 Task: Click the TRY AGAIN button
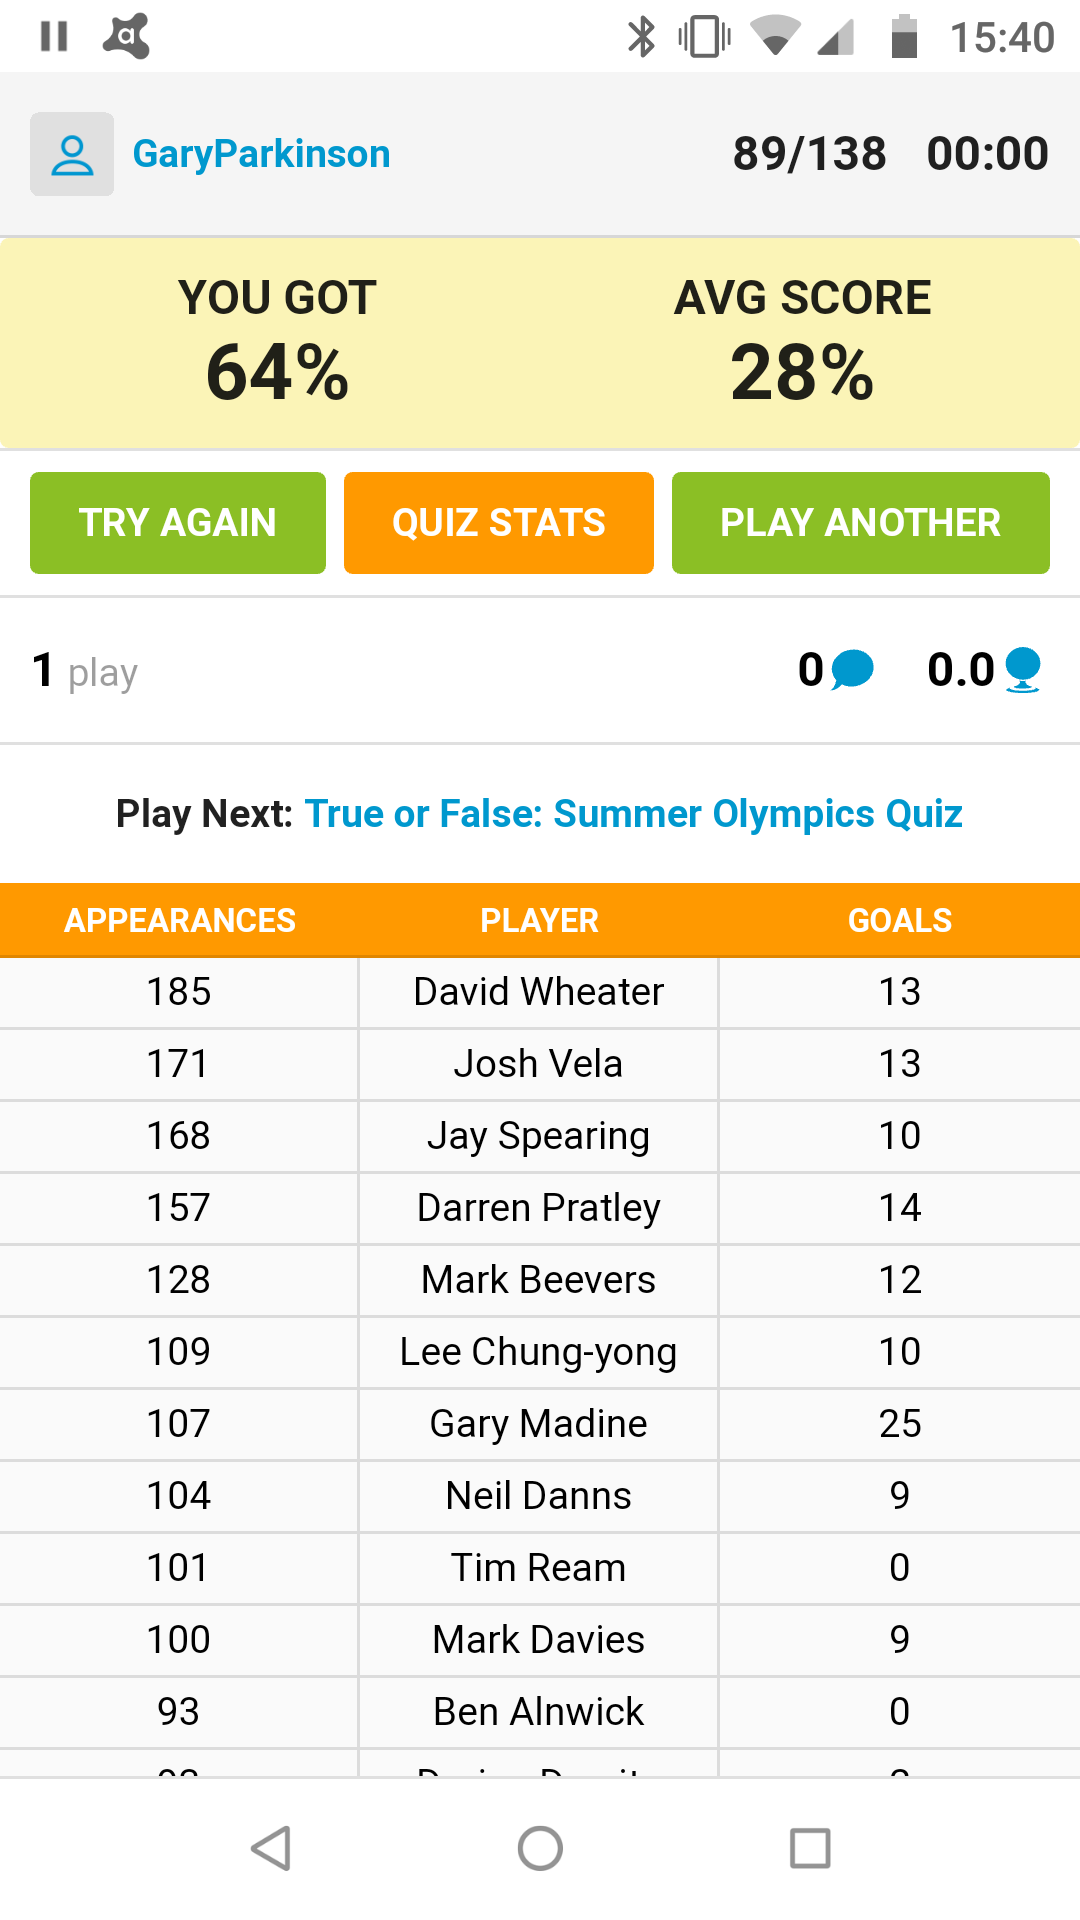178,523
